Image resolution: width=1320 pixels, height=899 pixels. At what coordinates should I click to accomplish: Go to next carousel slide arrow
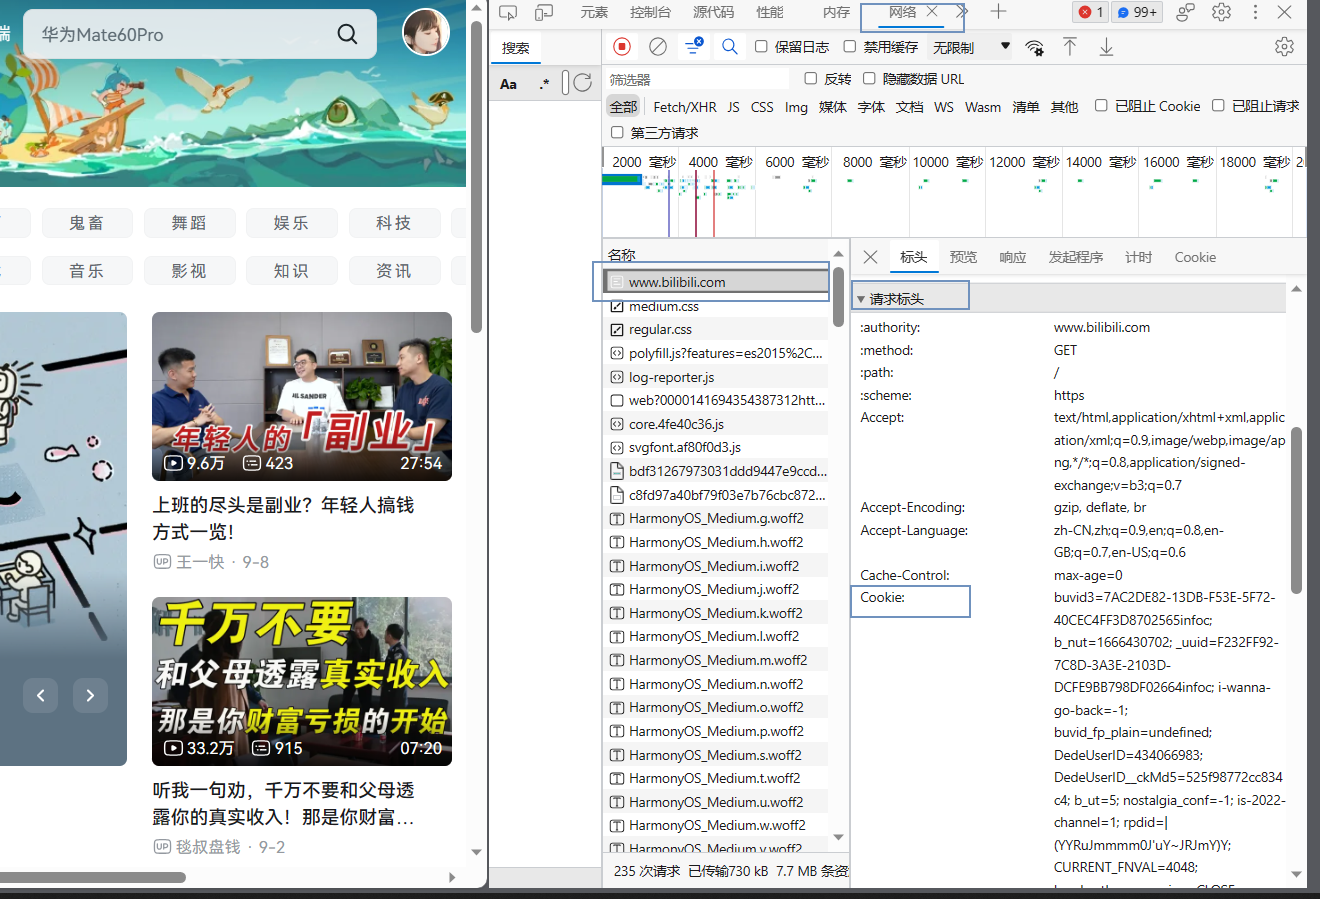[90, 695]
